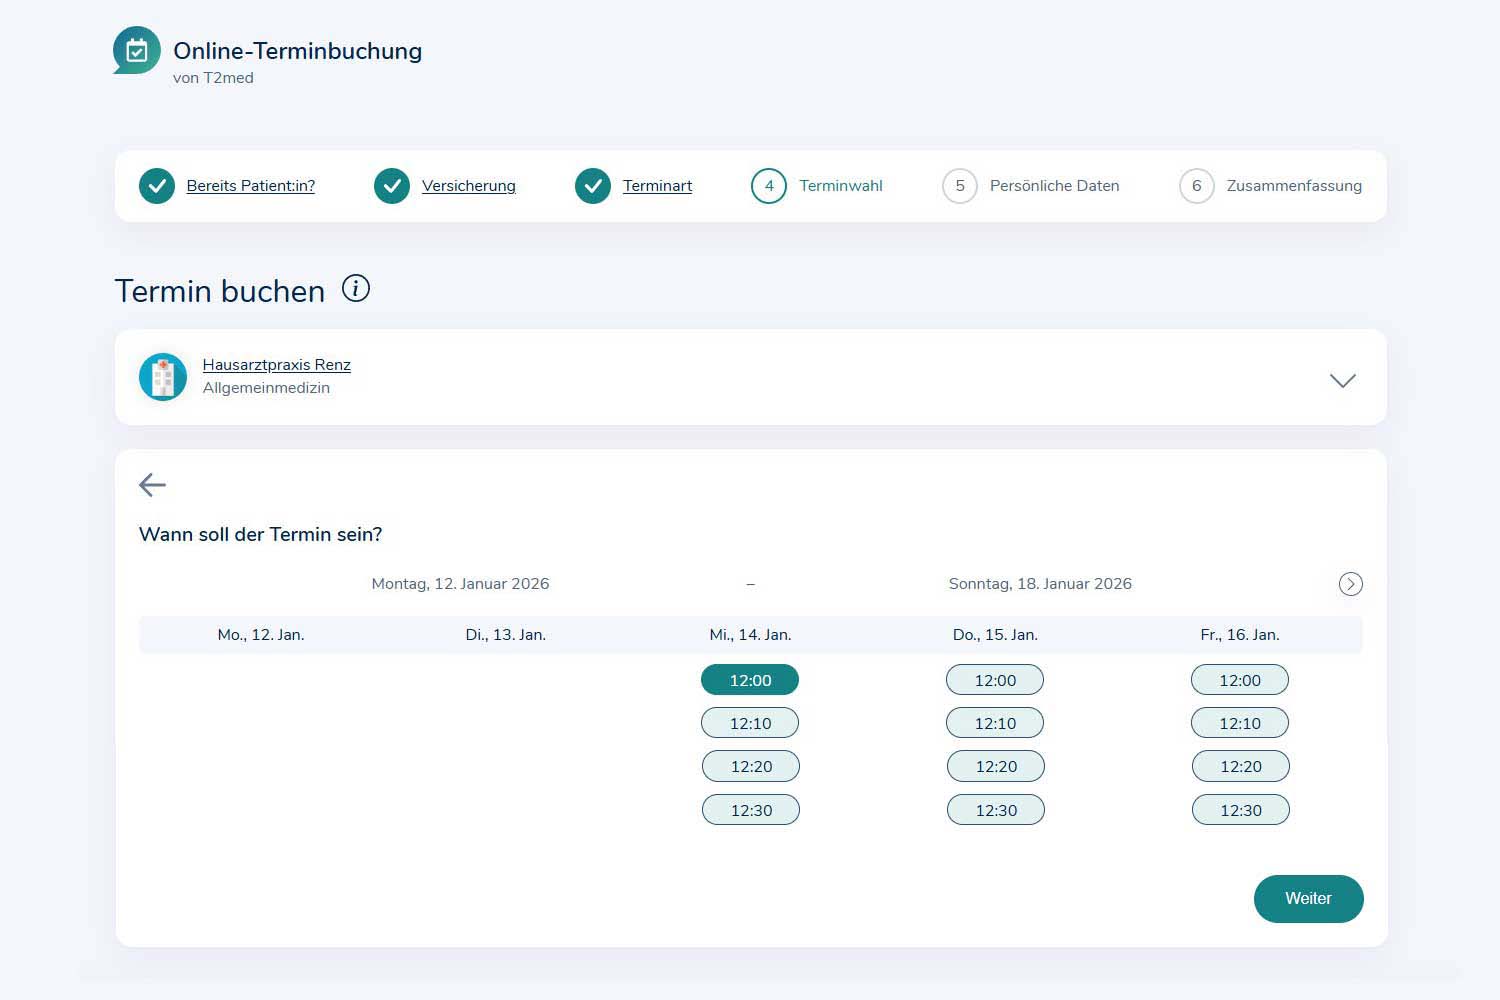Viewport: 1500px width, 1000px height.
Task: Expand the Hausarztpraxis Renz details chevron
Action: click(x=1342, y=380)
